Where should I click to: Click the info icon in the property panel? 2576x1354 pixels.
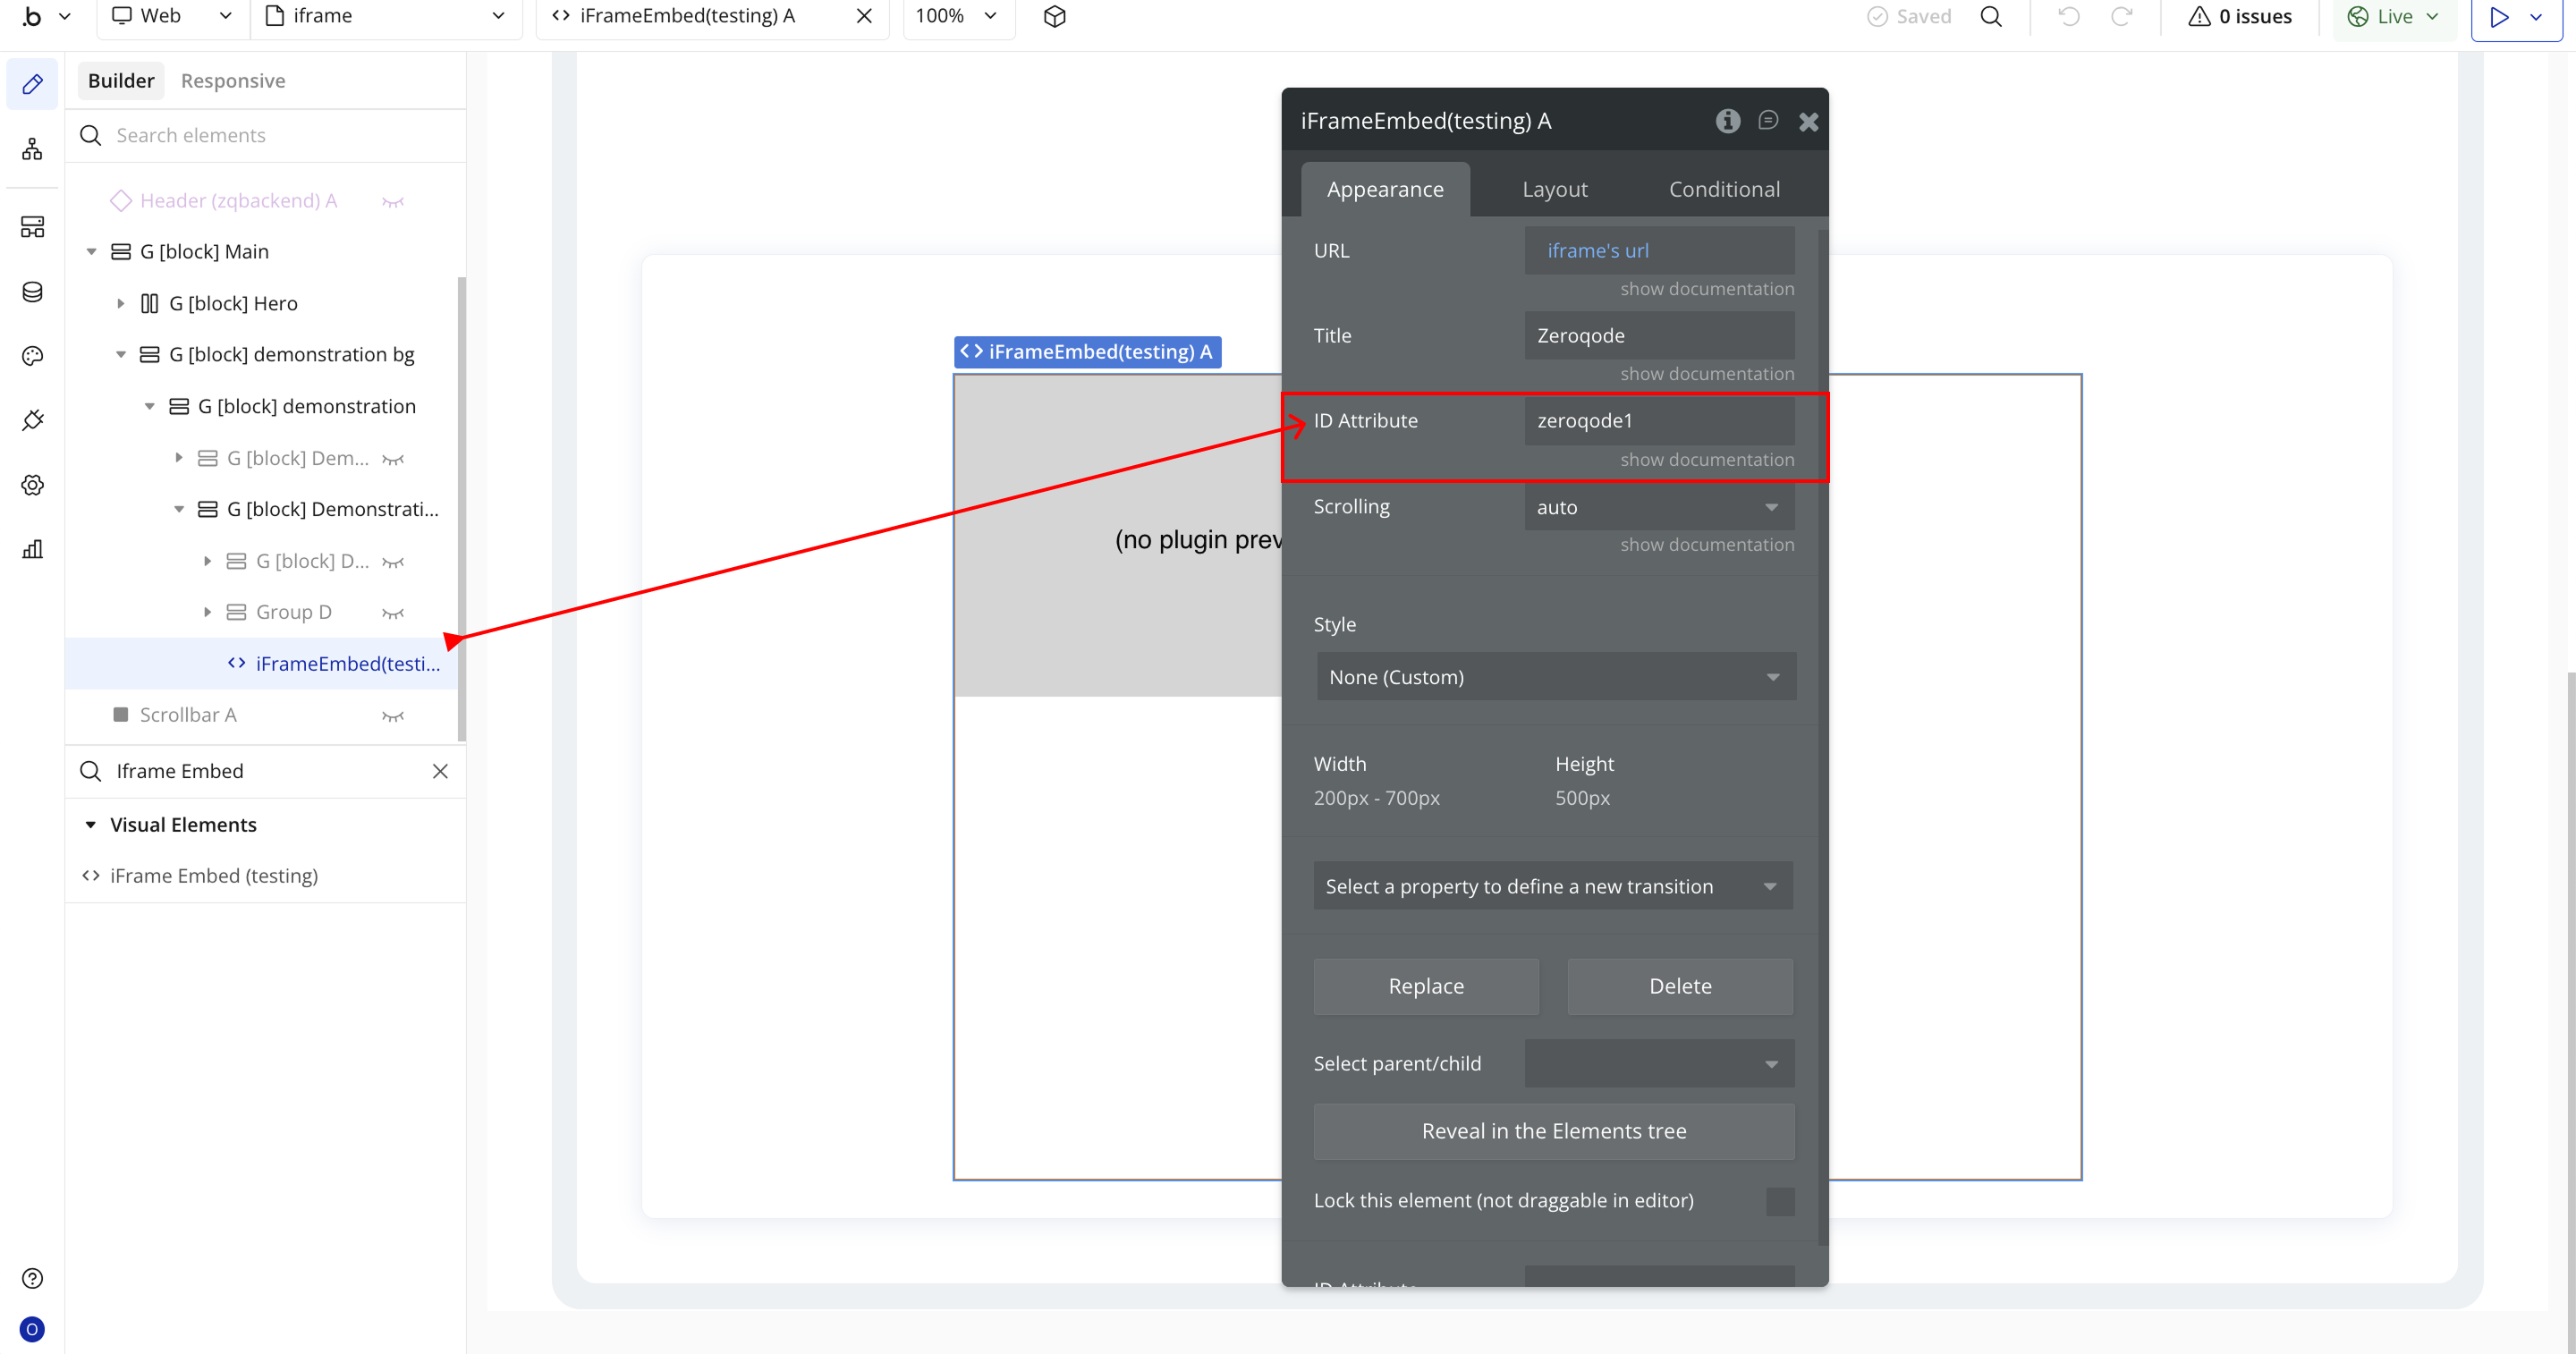(x=1727, y=121)
